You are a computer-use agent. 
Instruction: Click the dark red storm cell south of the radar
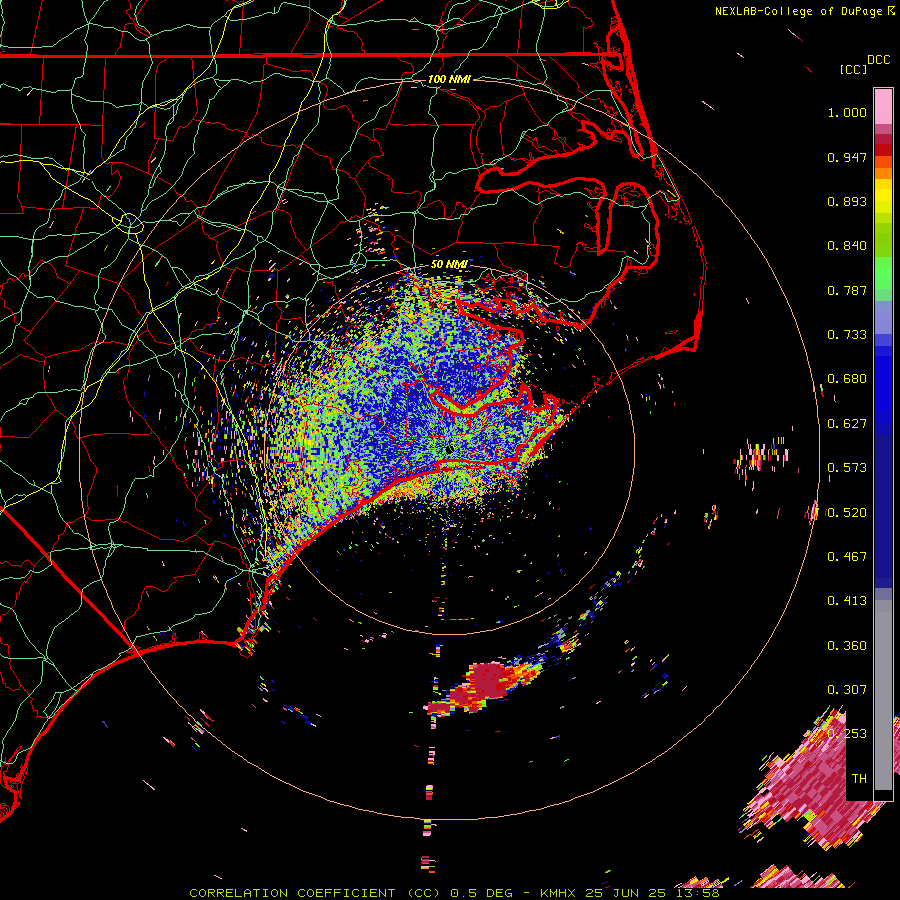coord(487,682)
